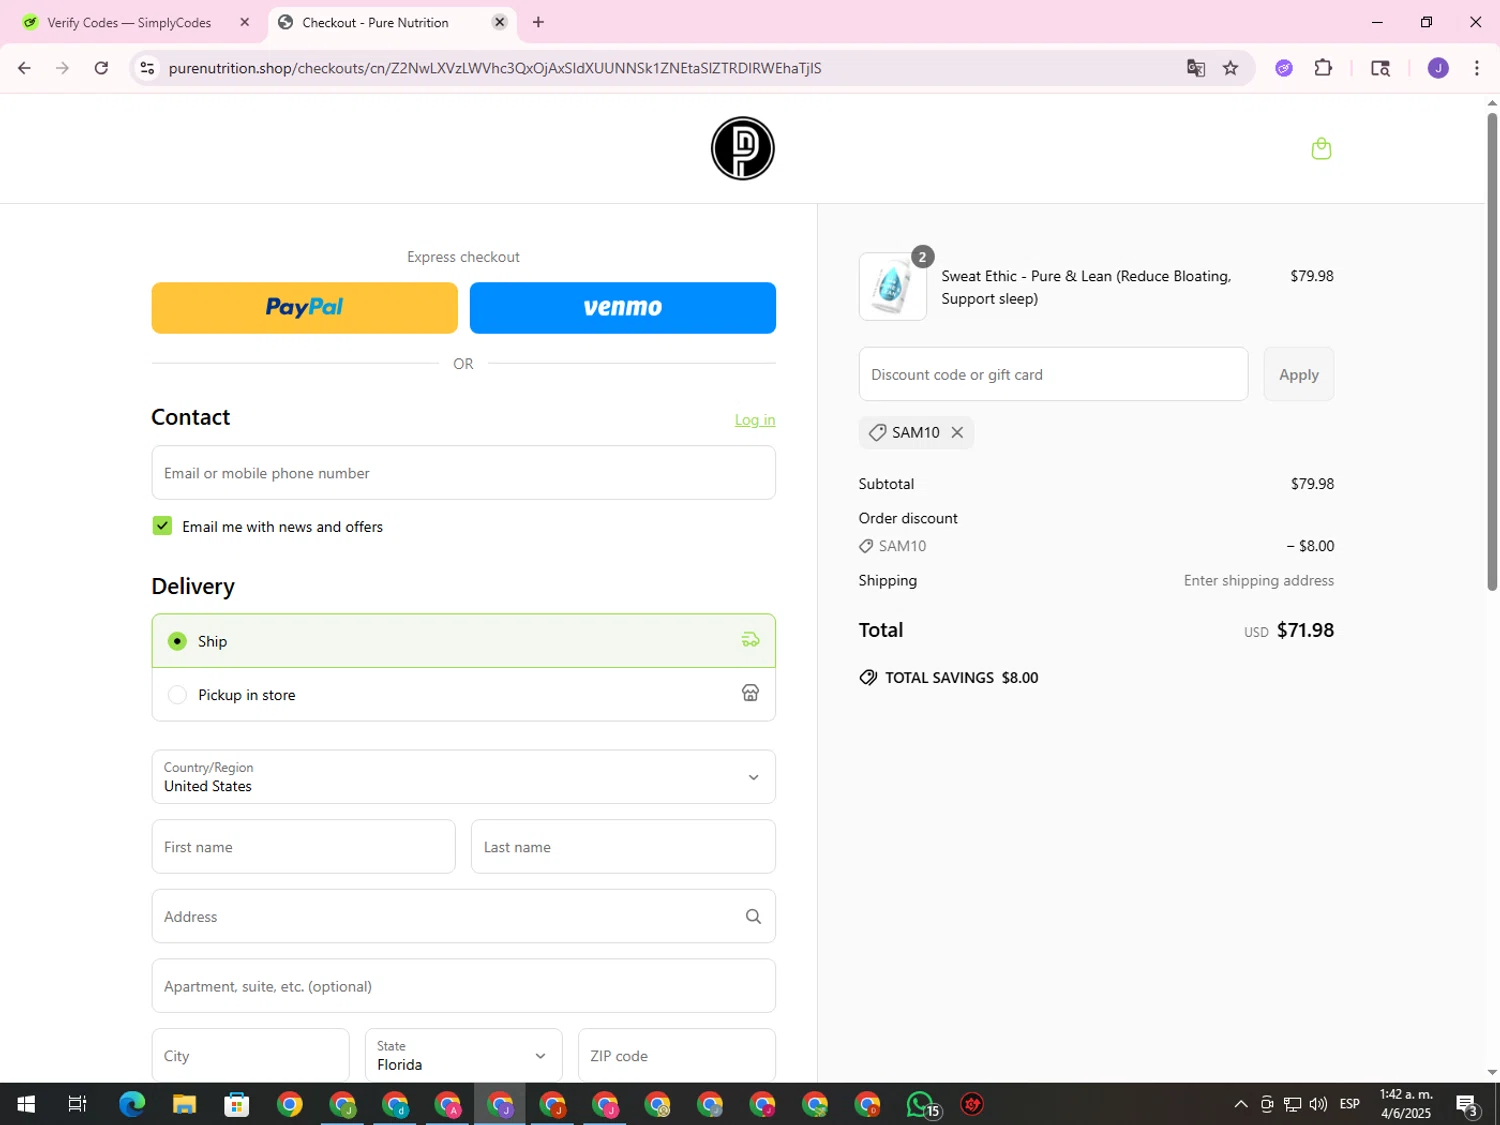
Task: Focus the Discount code or gift card field
Action: pos(1052,374)
